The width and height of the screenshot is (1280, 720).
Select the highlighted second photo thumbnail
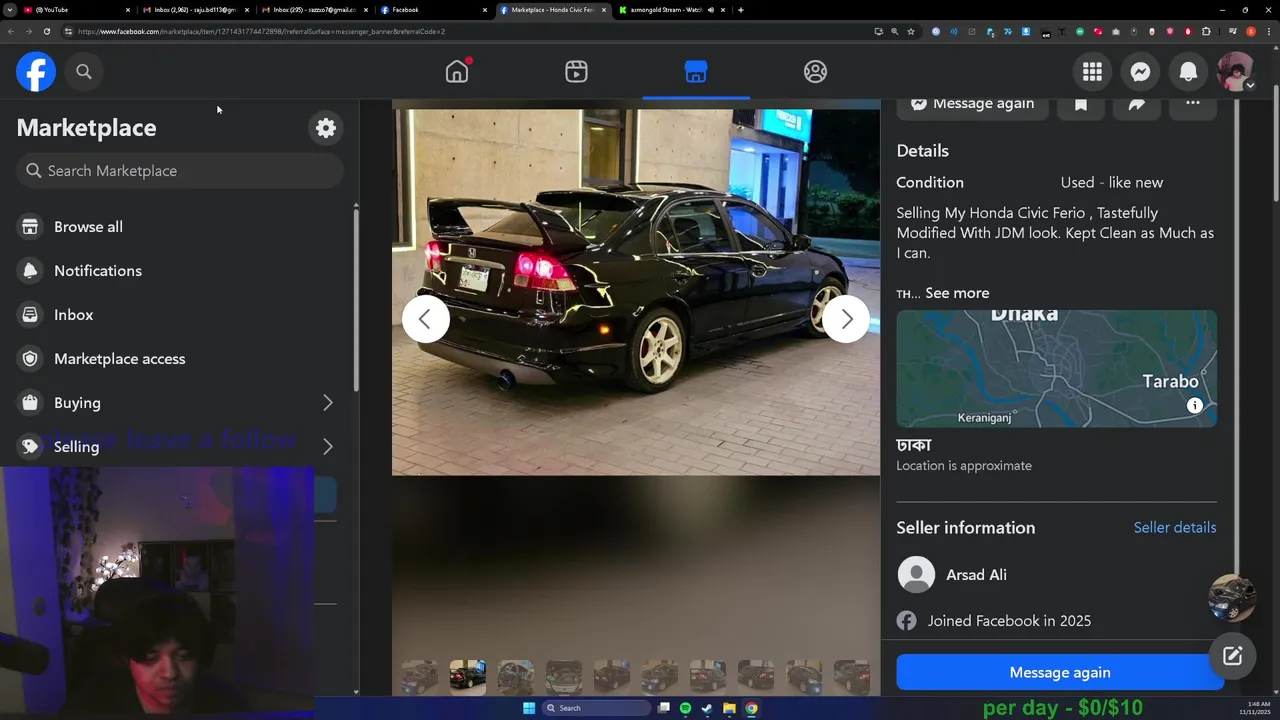467,677
